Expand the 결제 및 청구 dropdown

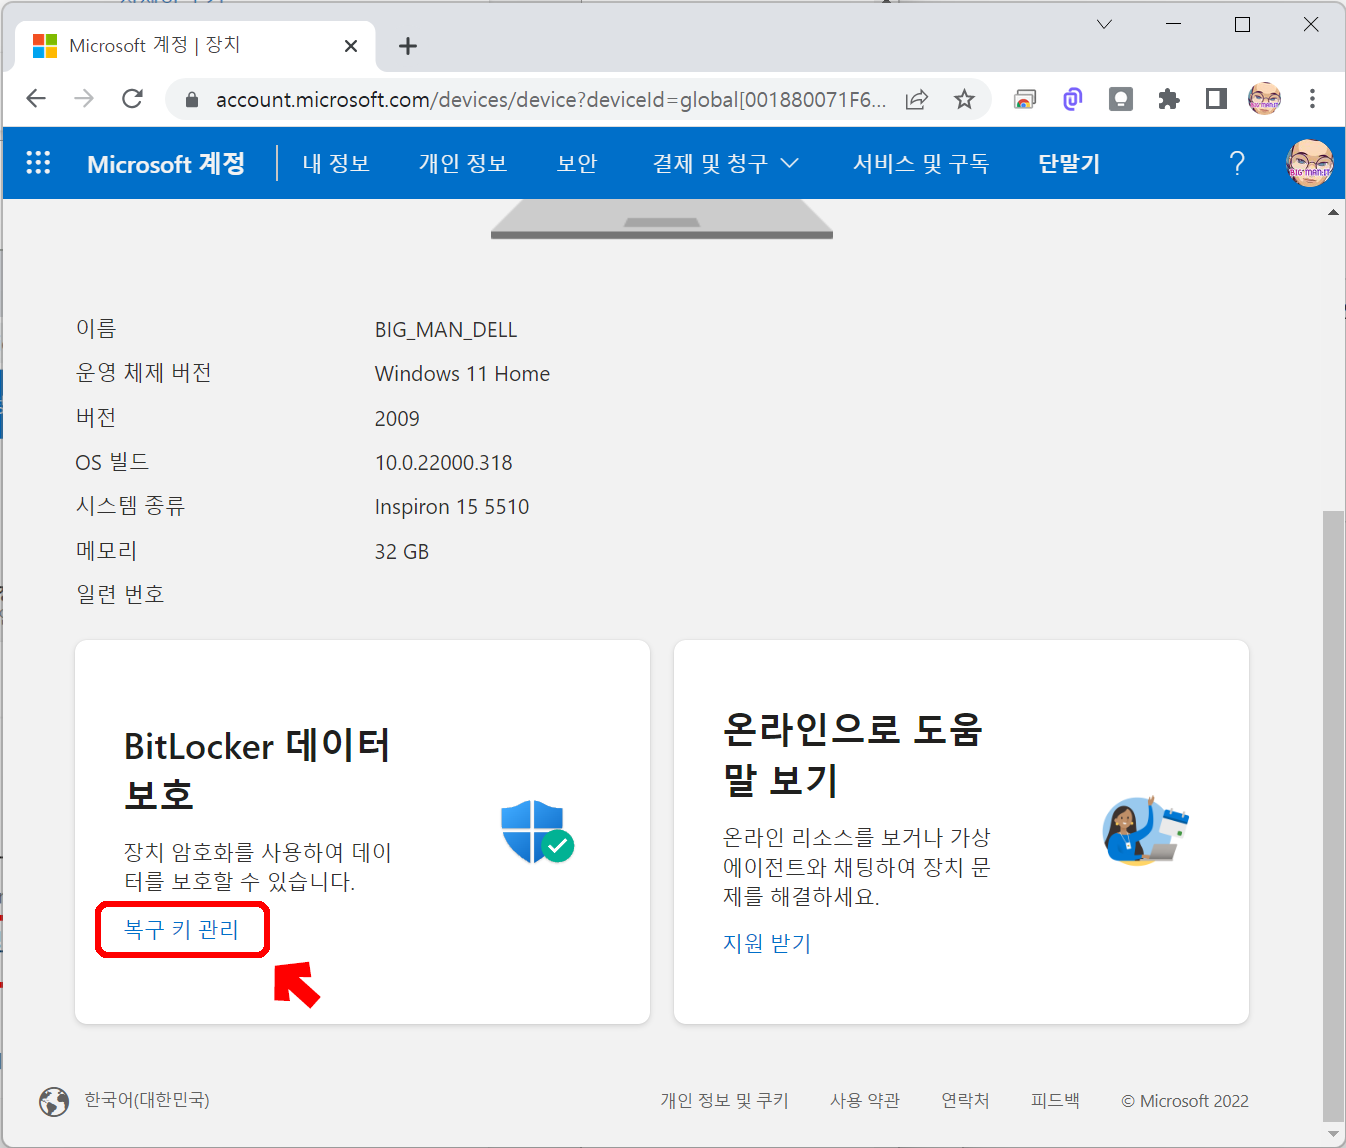point(725,163)
